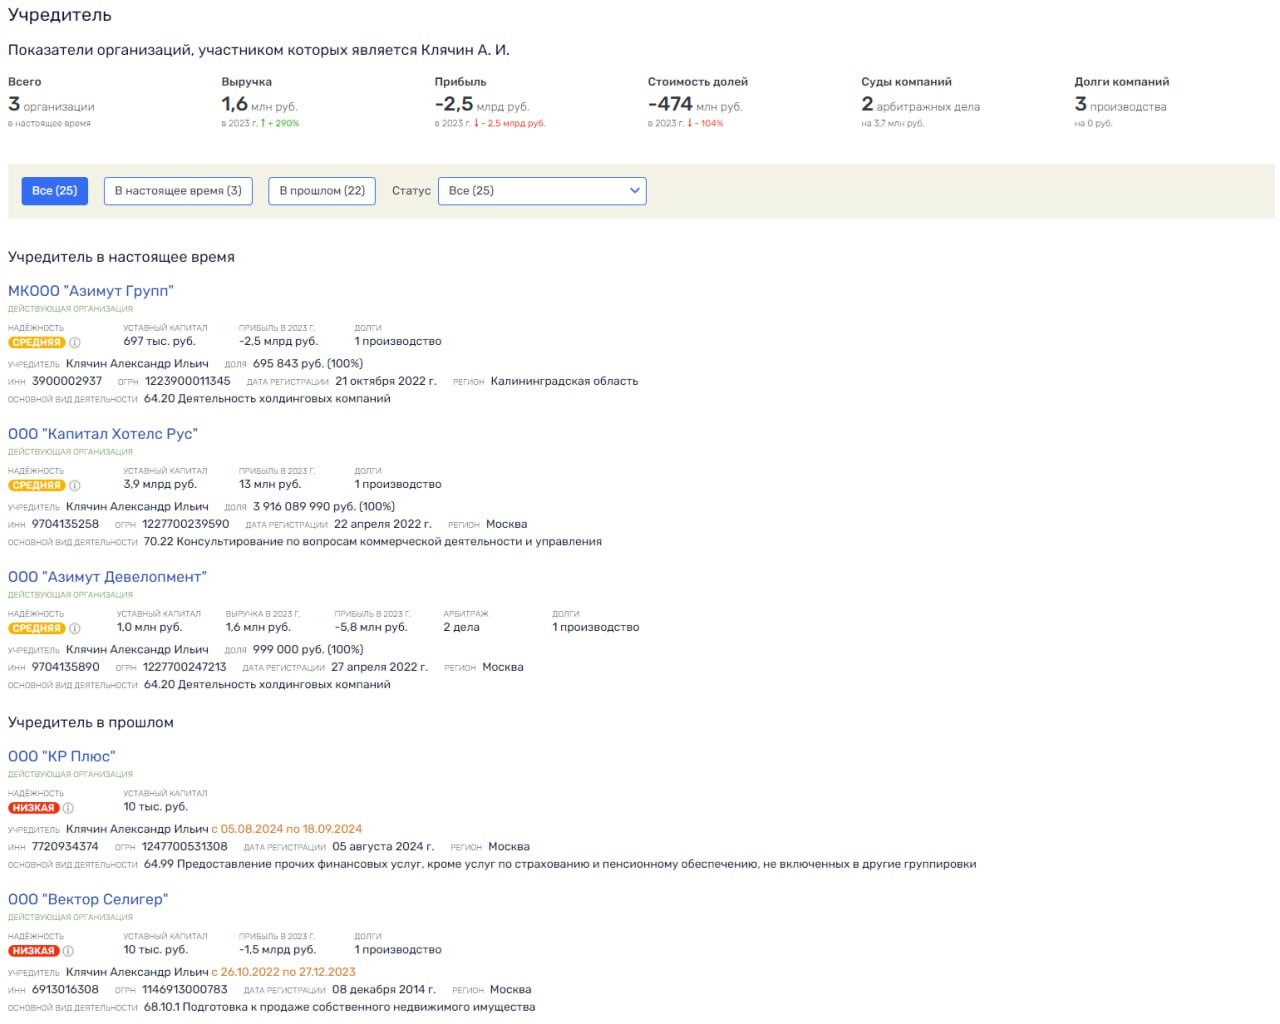
Task: Click ОГРН value 1223900011345
Action: point(188,381)
